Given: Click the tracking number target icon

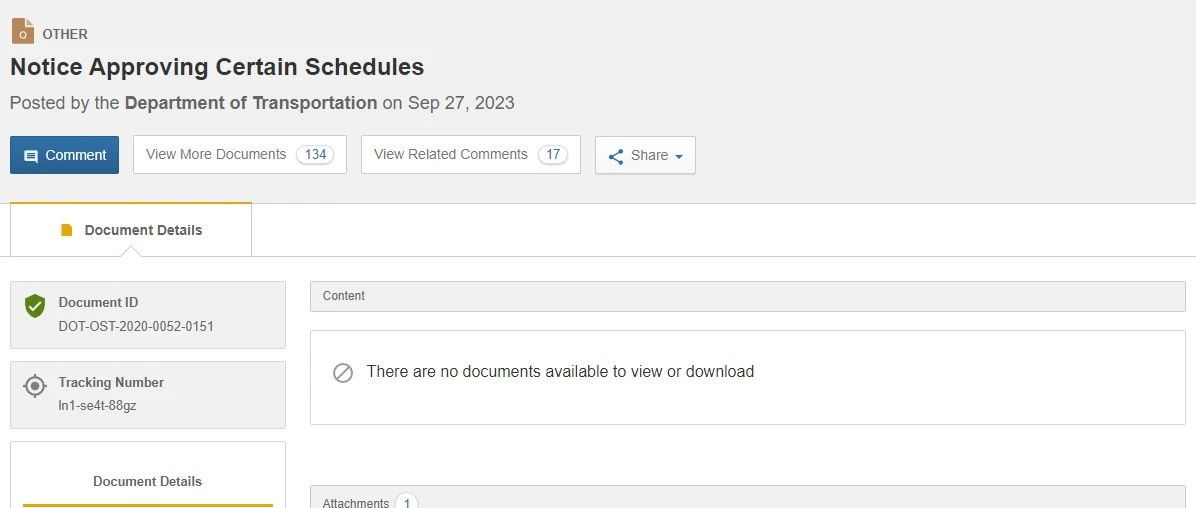Looking at the screenshot, I should (x=35, y=386).
